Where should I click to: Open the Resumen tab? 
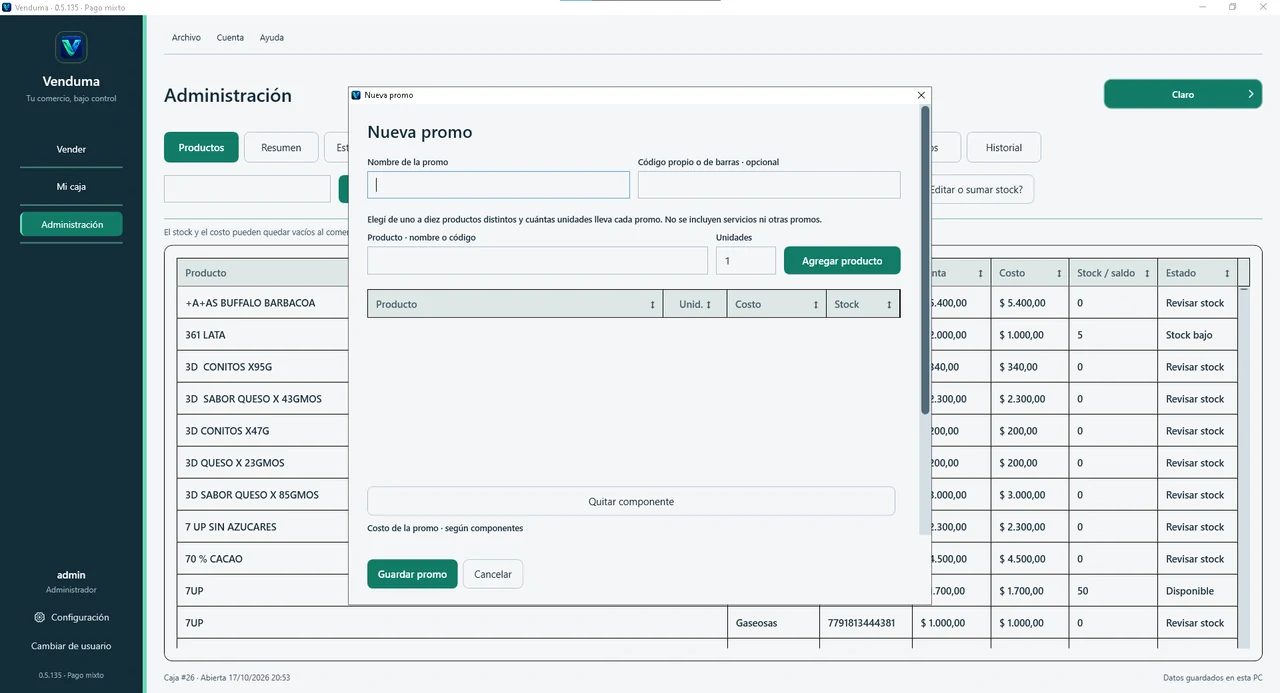pos(281,147)
